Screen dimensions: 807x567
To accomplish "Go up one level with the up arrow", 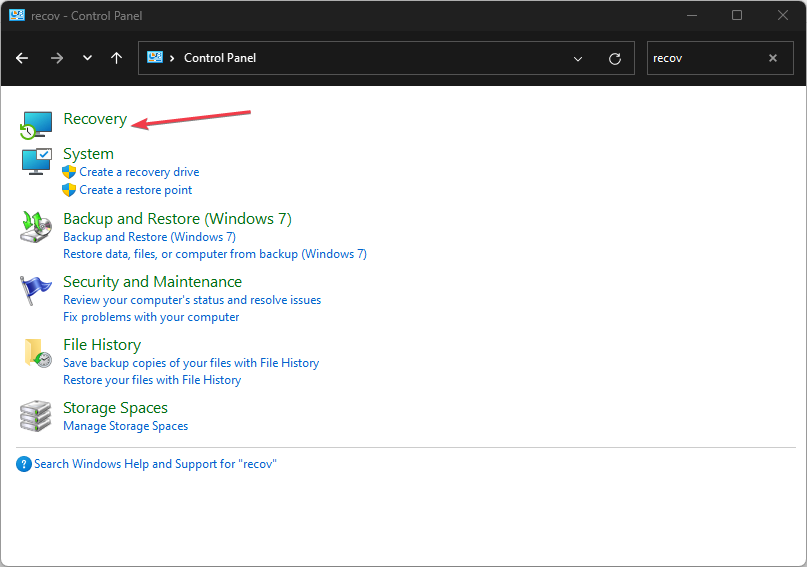I will click(117, 58).
